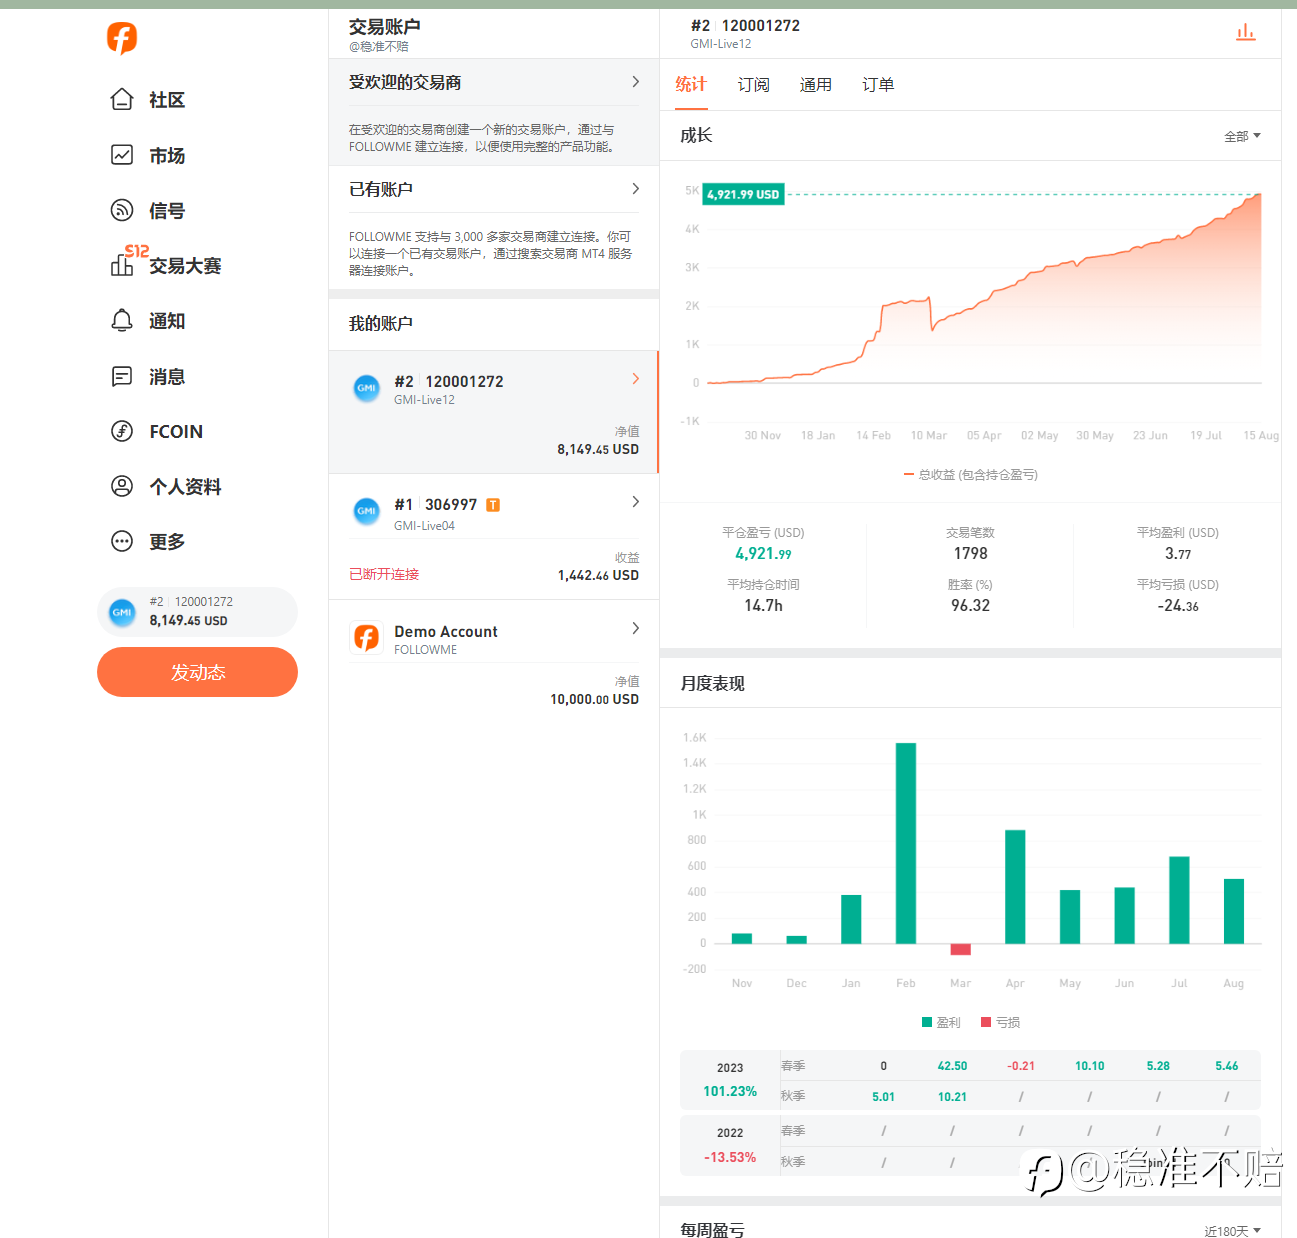Image resolution: width=1297 pixels, height=1238 pixels.
Task: Click the 胜率 value 96.32
Action: 970,606
